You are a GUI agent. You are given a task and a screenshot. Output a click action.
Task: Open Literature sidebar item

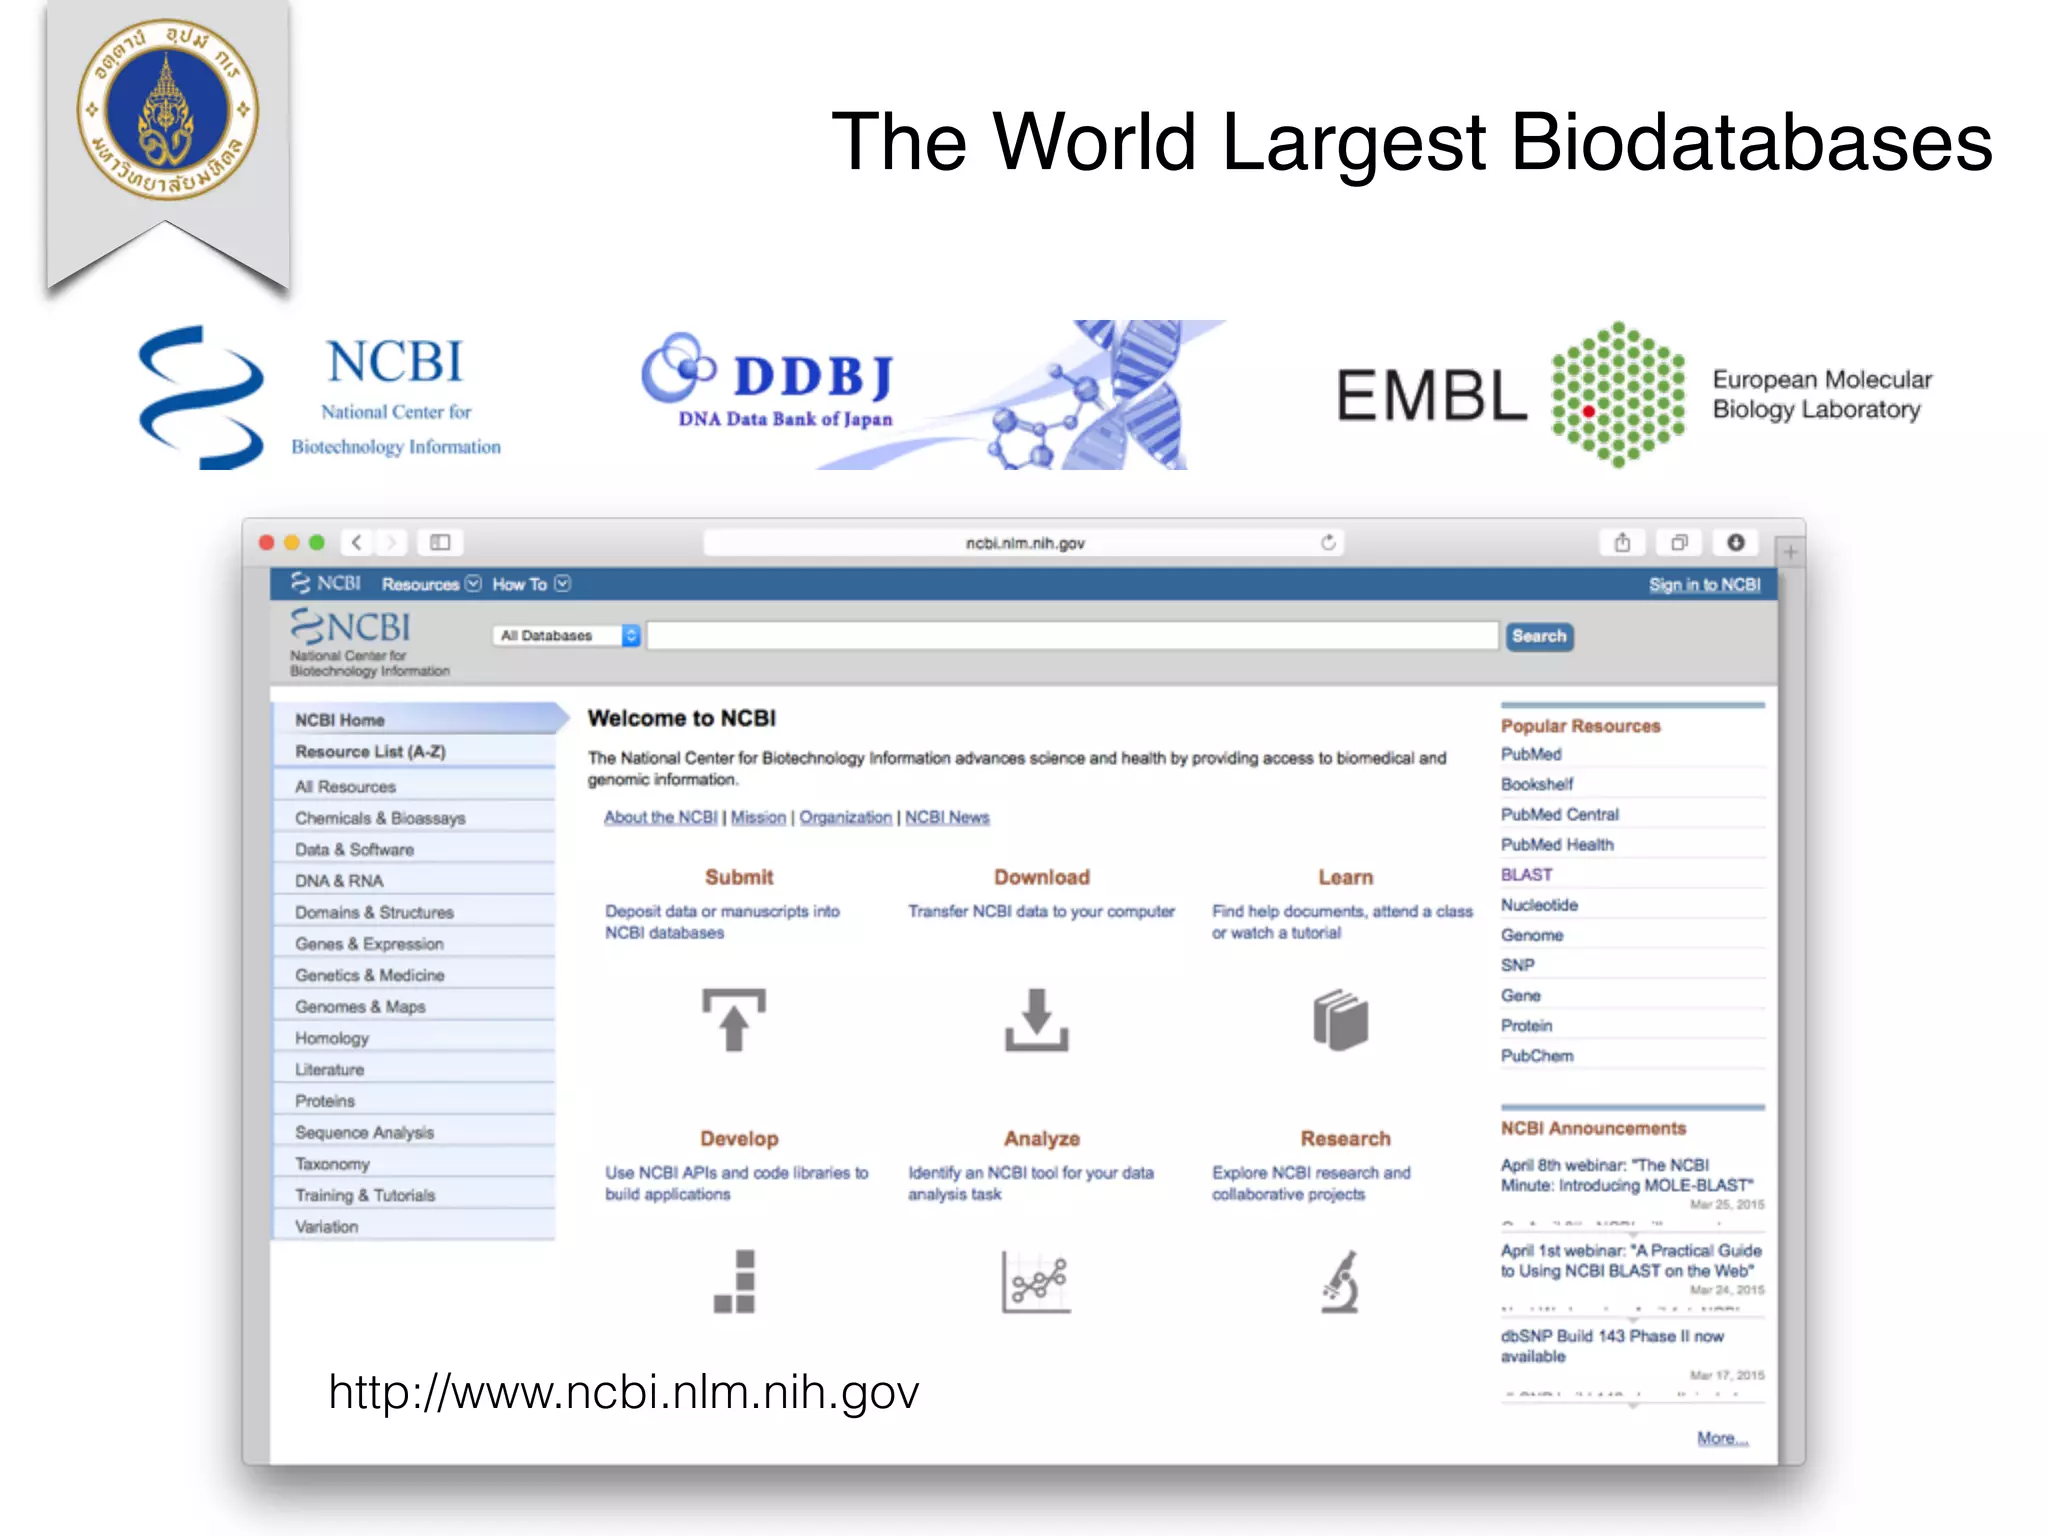click(x=414, y=1069)
